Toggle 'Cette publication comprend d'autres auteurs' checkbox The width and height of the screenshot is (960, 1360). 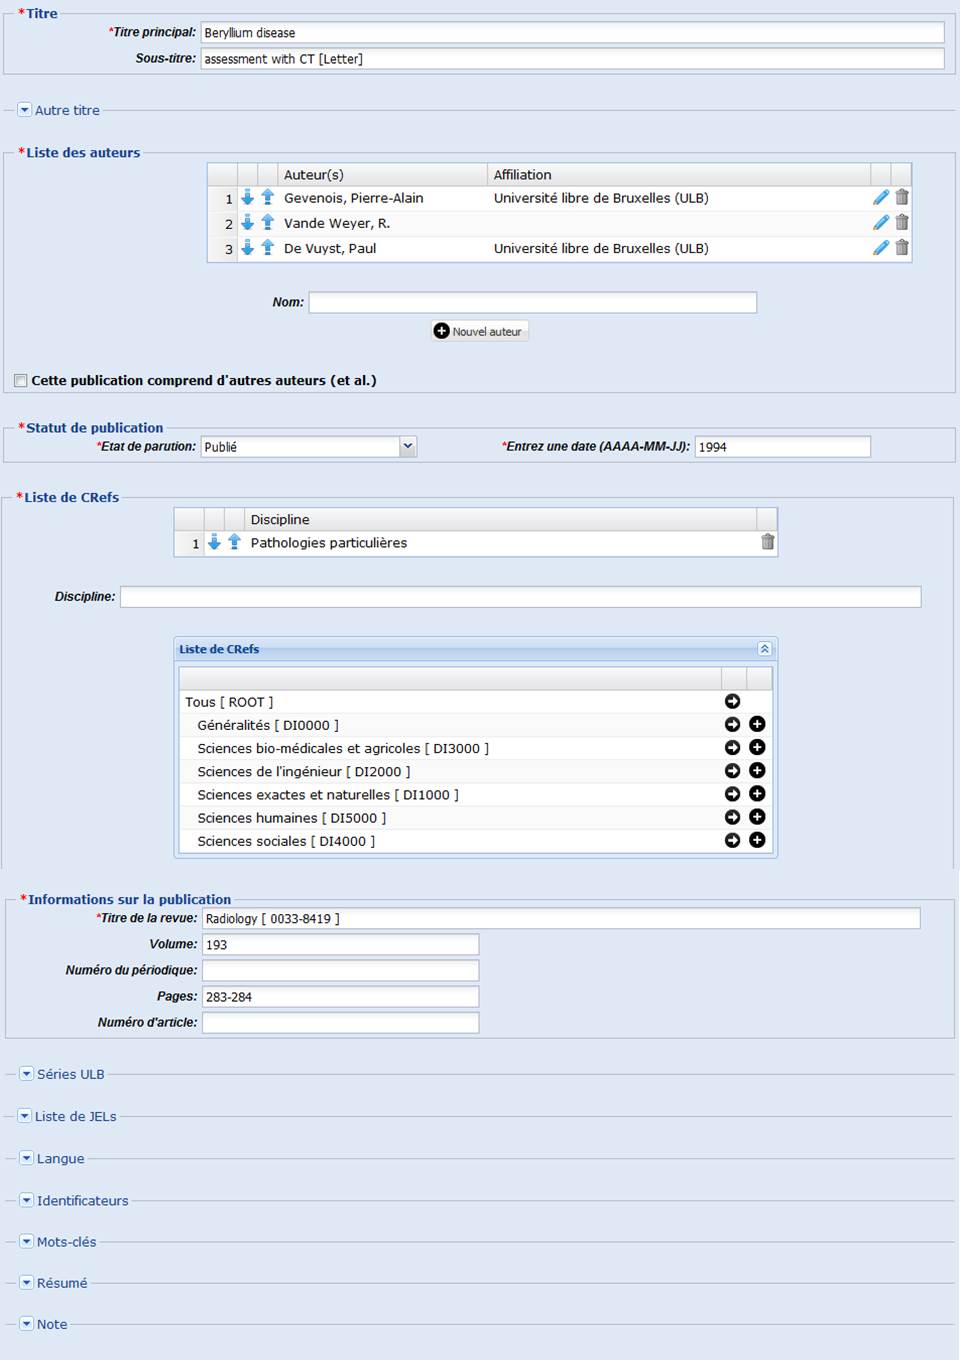click(21, 381)
